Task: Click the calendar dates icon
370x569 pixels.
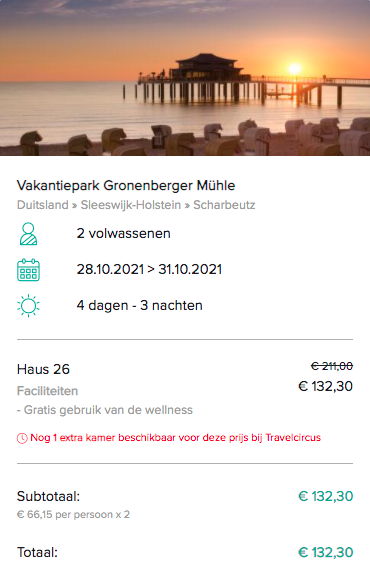Action: (x=28, y=270)
